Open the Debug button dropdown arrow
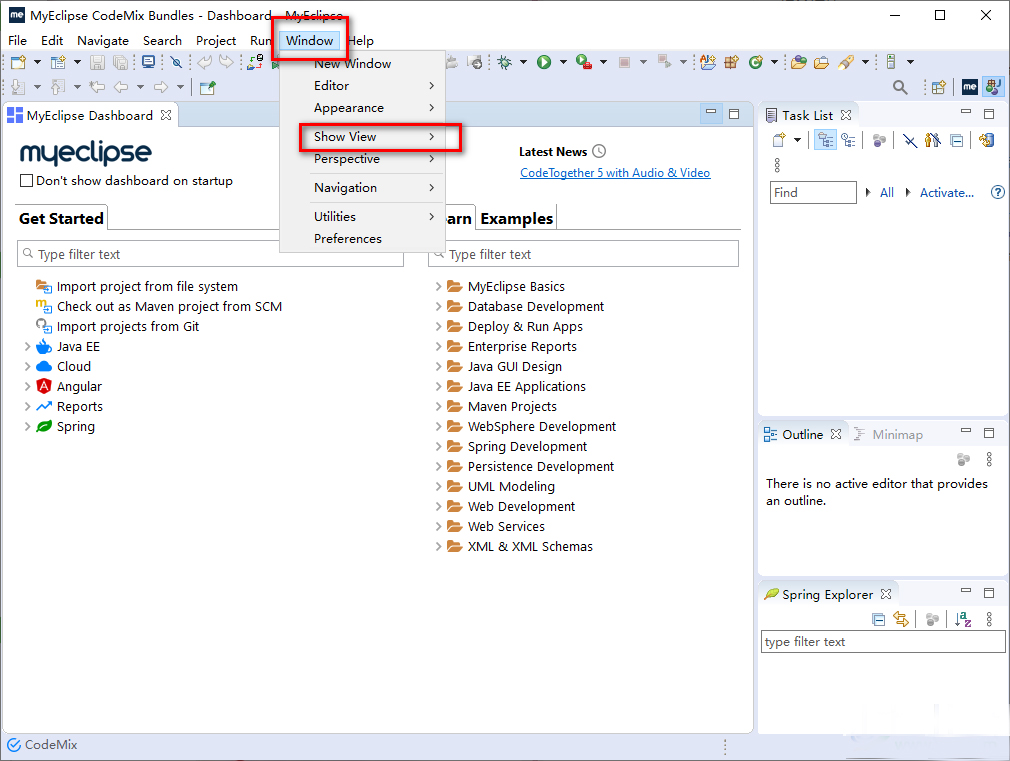 coord(523,63)
